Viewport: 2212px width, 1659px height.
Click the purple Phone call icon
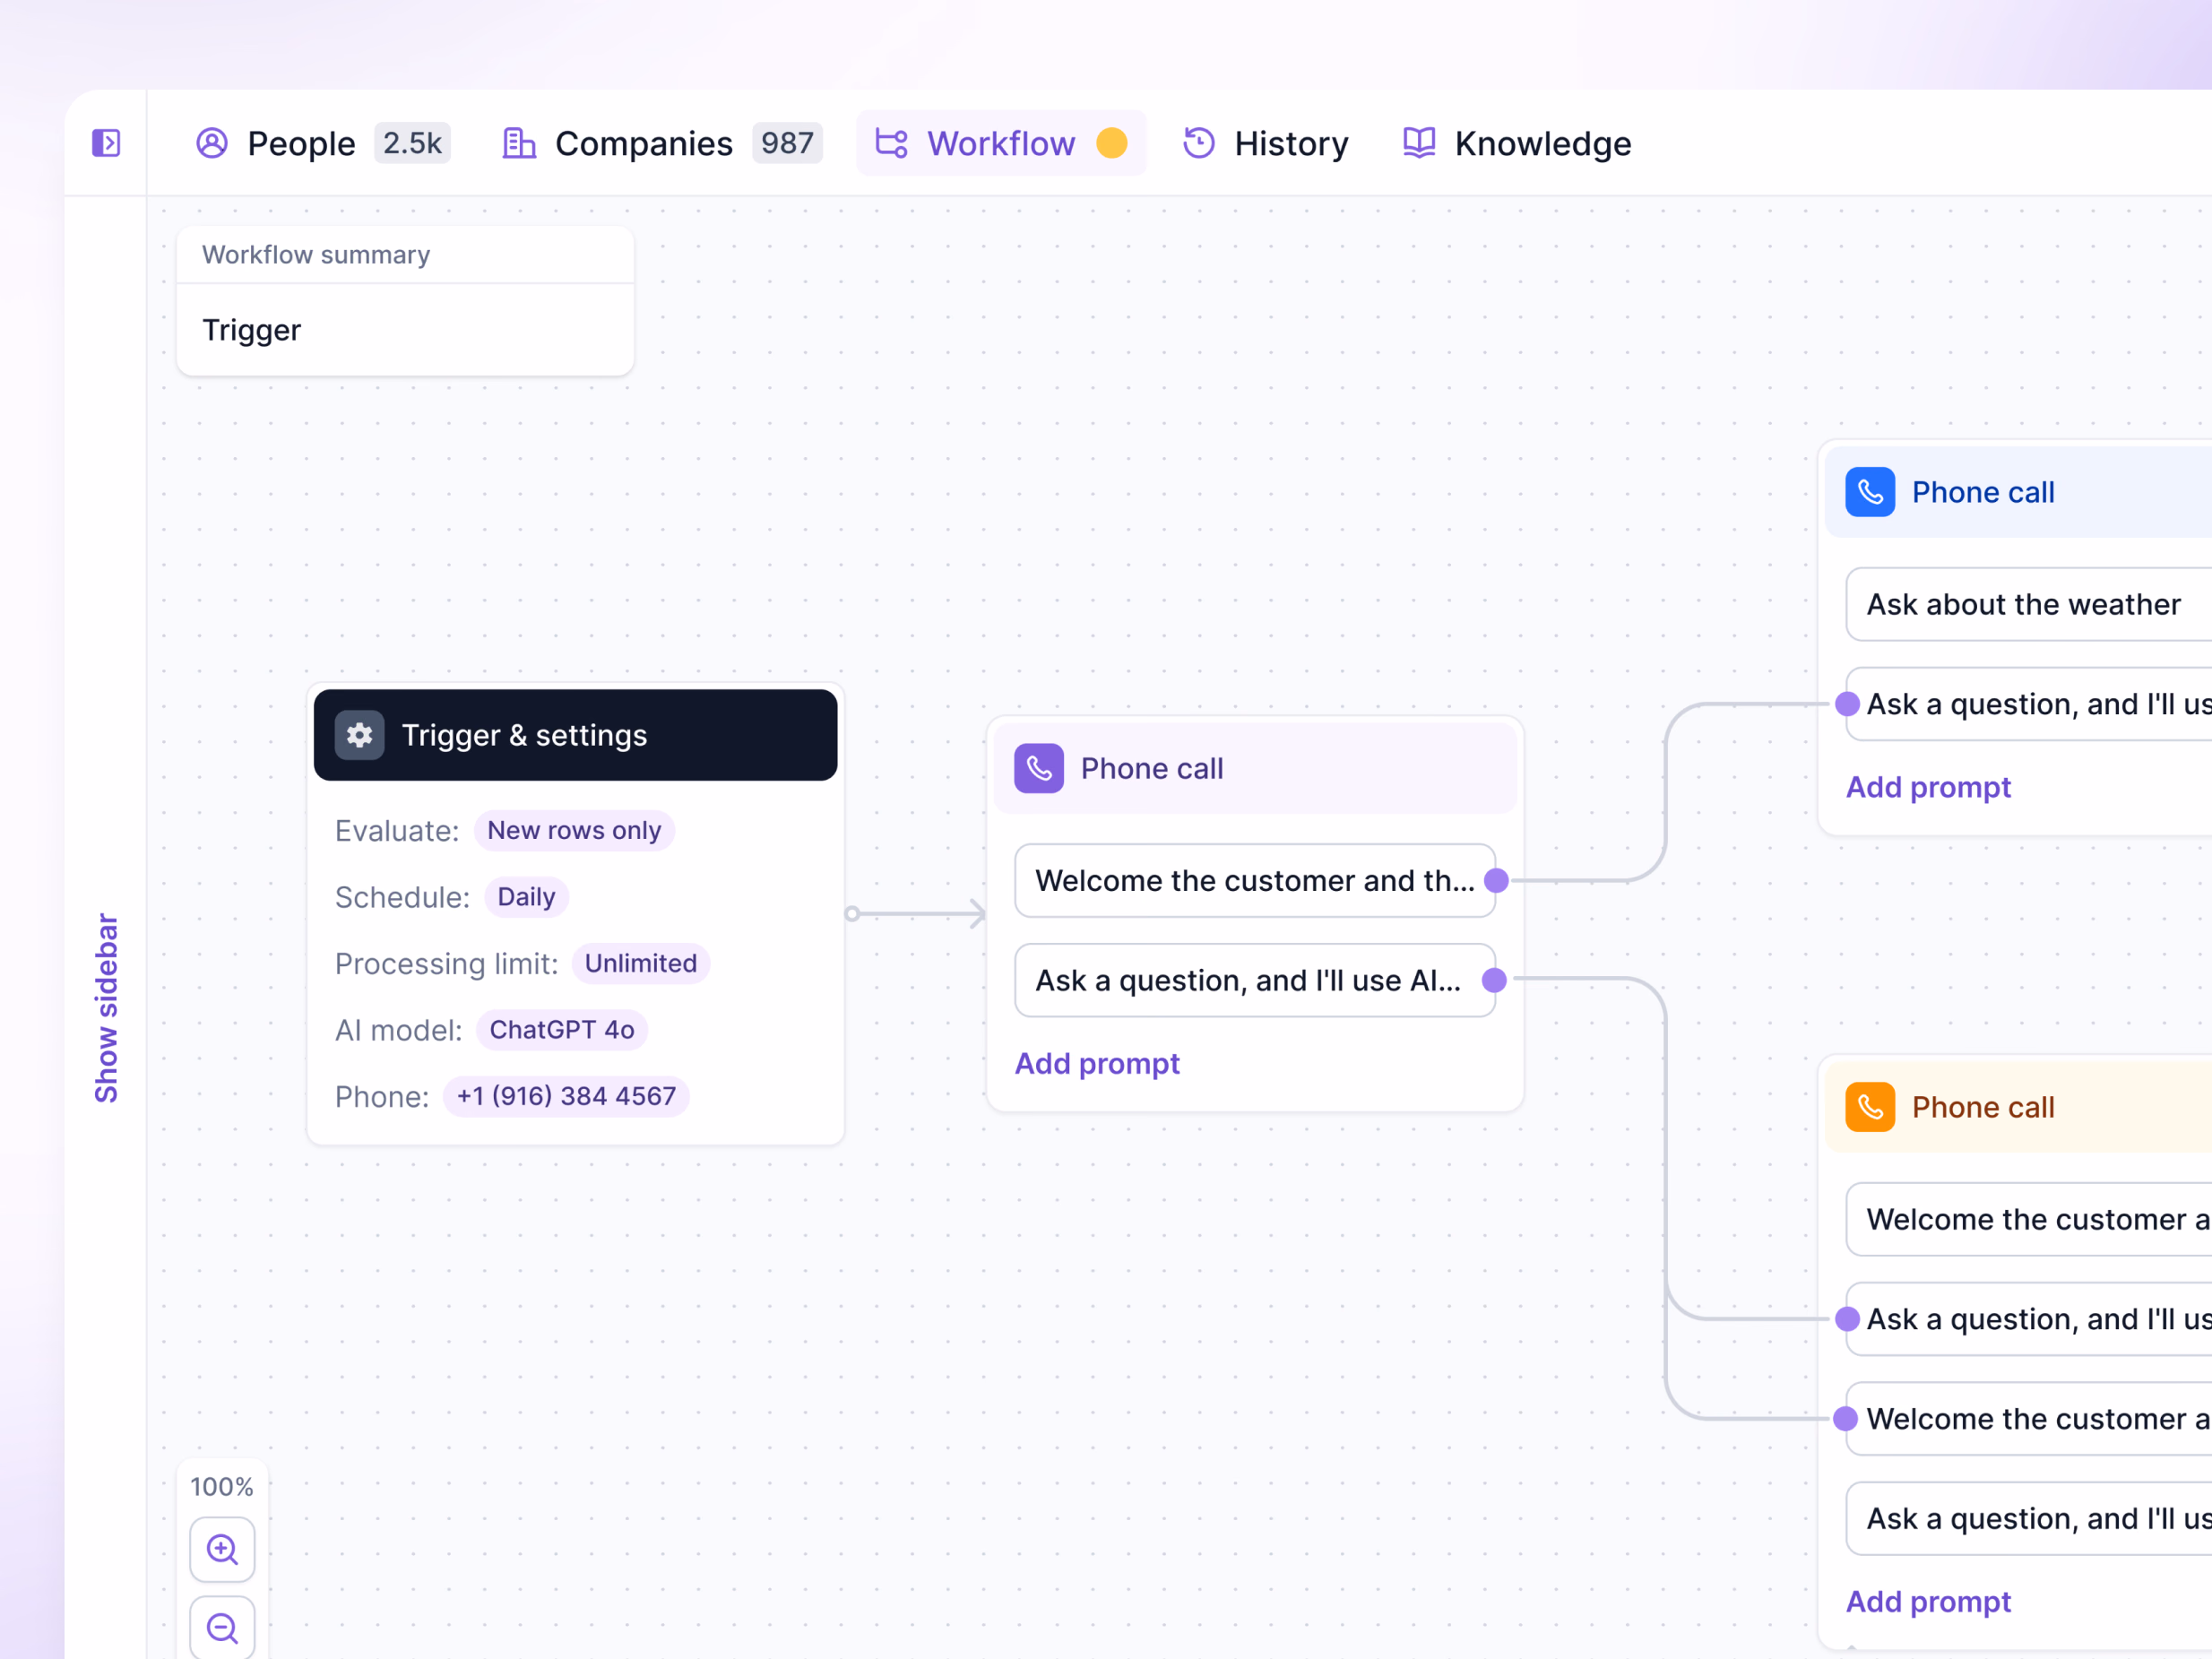(1039, 768)
